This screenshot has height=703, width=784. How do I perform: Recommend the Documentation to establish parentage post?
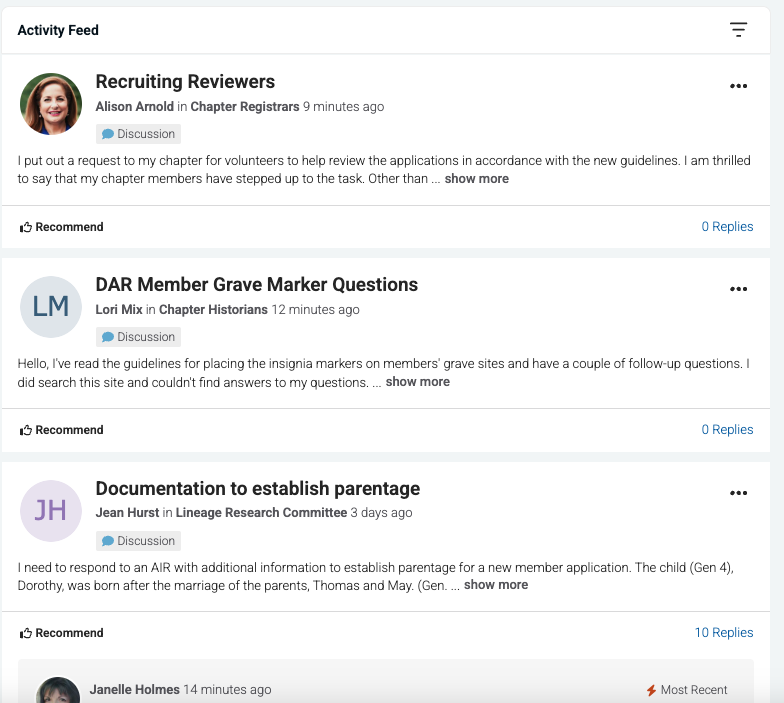tap(62, 633)
